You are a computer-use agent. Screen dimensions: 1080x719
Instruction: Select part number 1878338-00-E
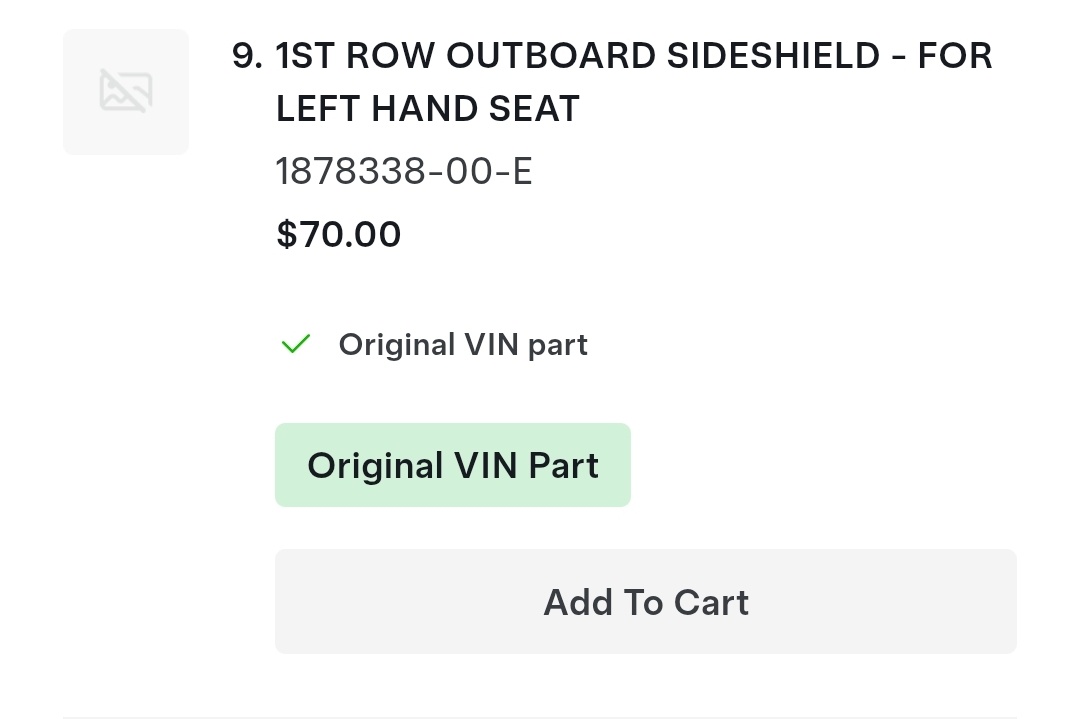(x=404, y=172)
